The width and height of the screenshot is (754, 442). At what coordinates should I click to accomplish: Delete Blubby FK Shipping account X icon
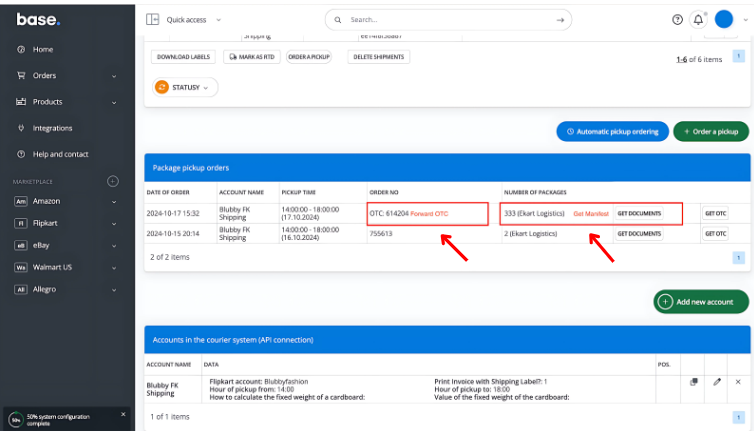click(738, 382)
